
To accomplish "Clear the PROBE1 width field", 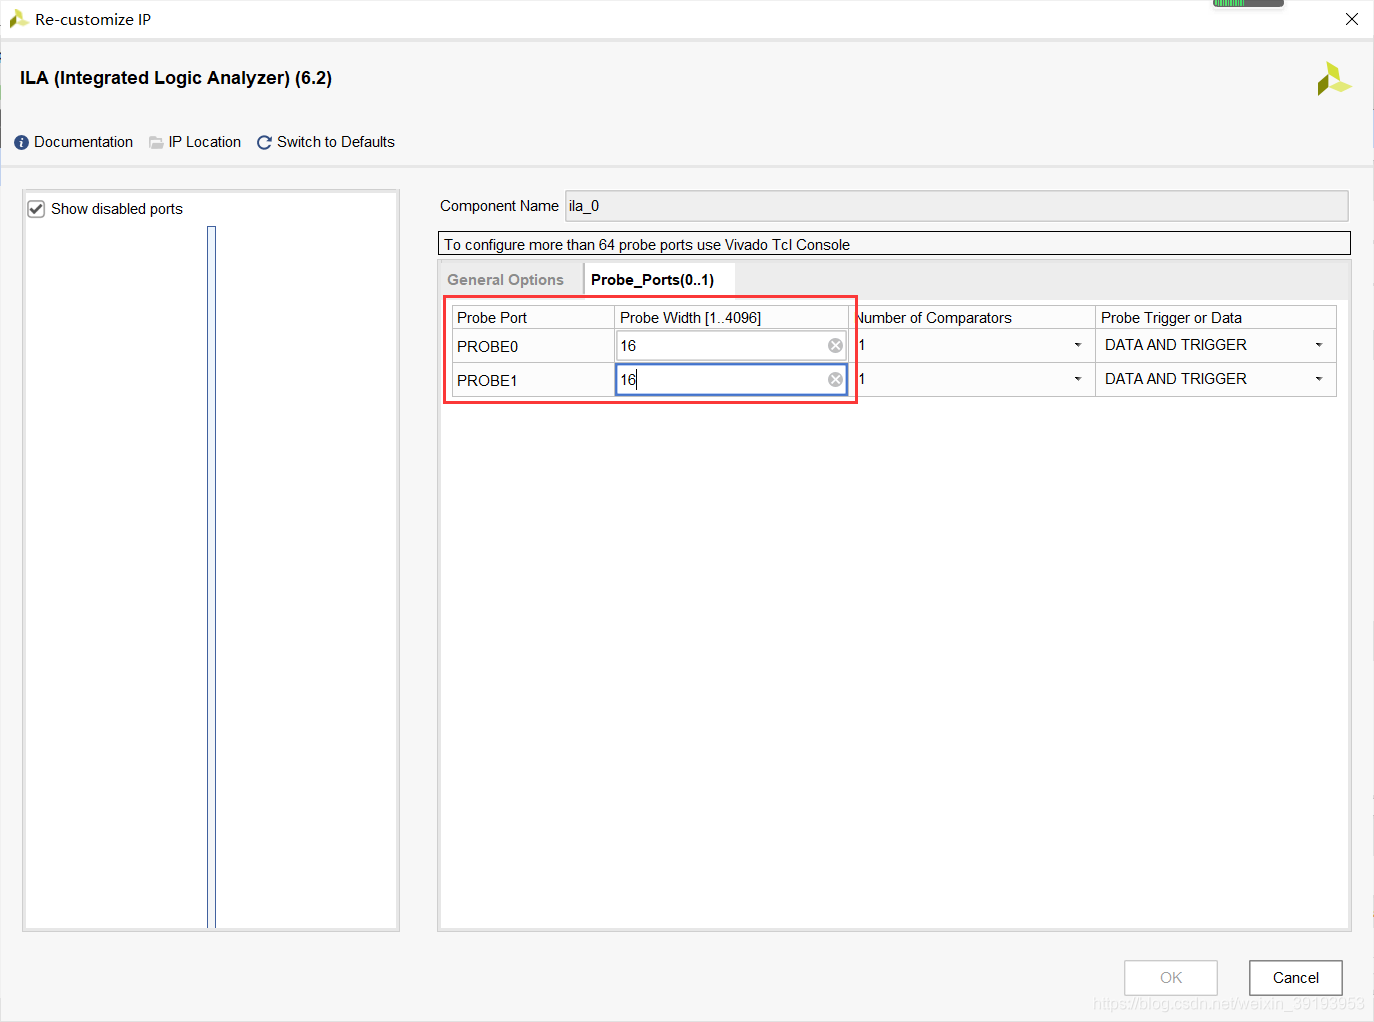I will 835,380.
